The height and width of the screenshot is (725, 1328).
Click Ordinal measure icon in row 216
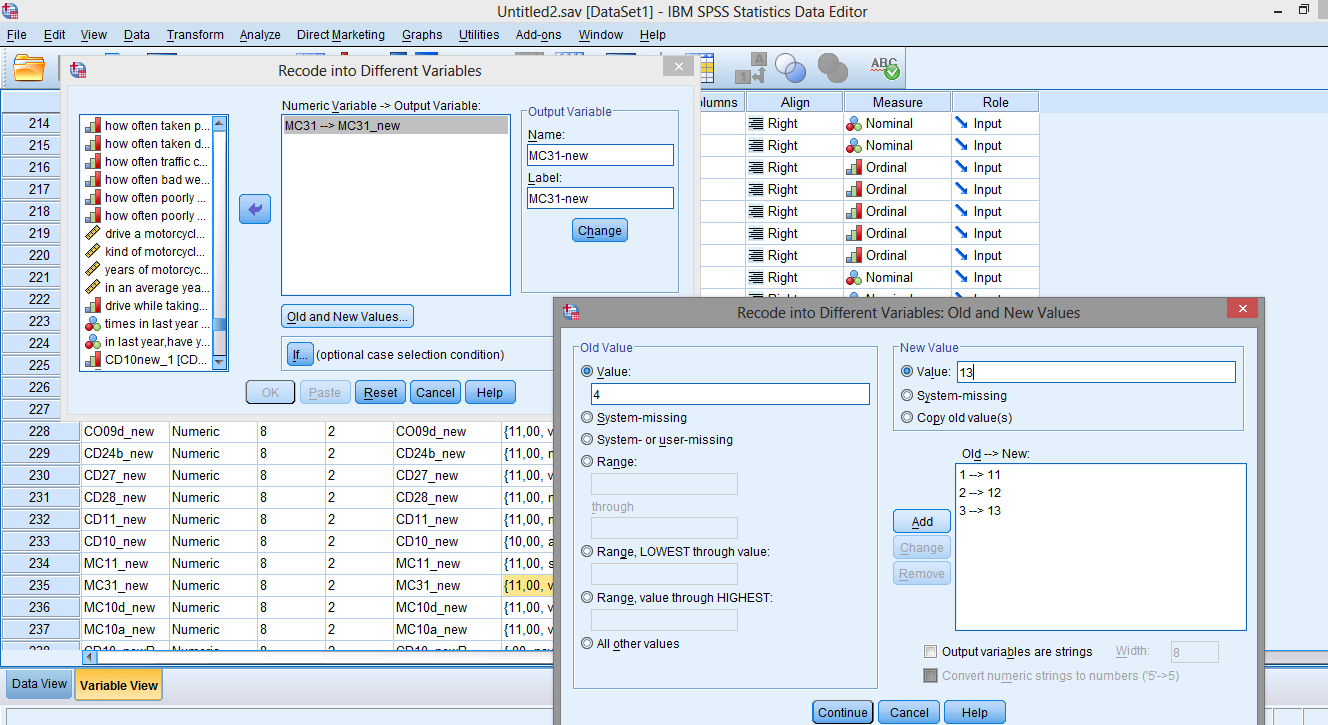(854, 168)
